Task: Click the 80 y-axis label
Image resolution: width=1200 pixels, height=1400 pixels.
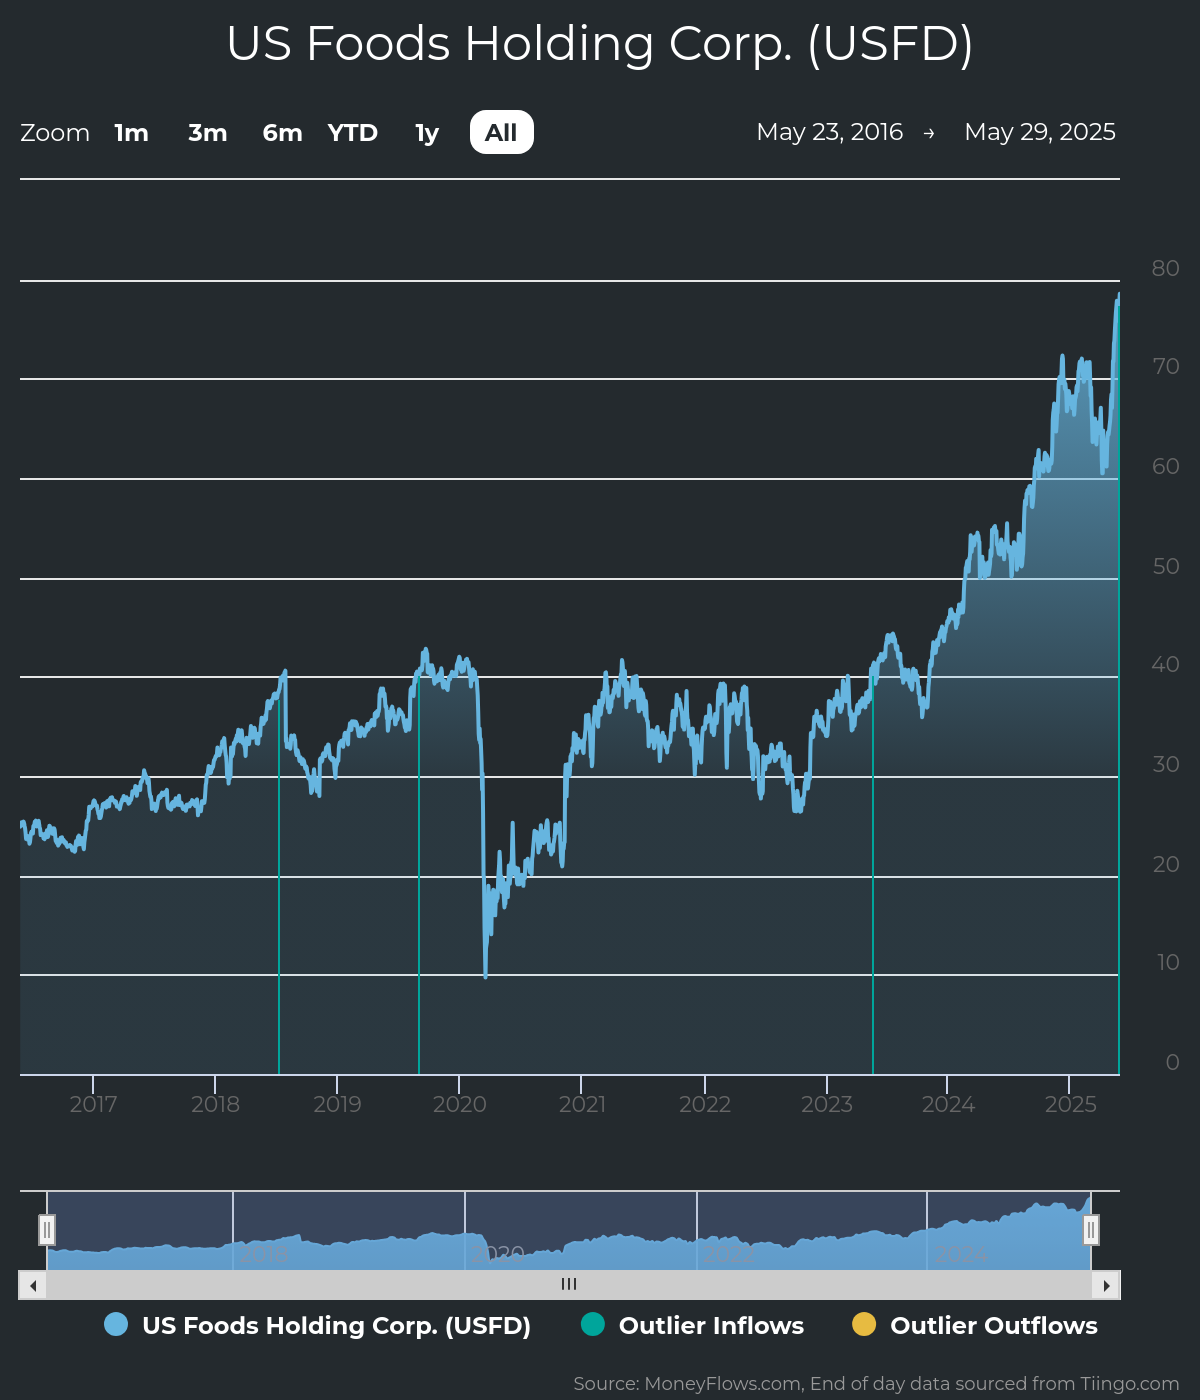Action: pos(1165,268)
